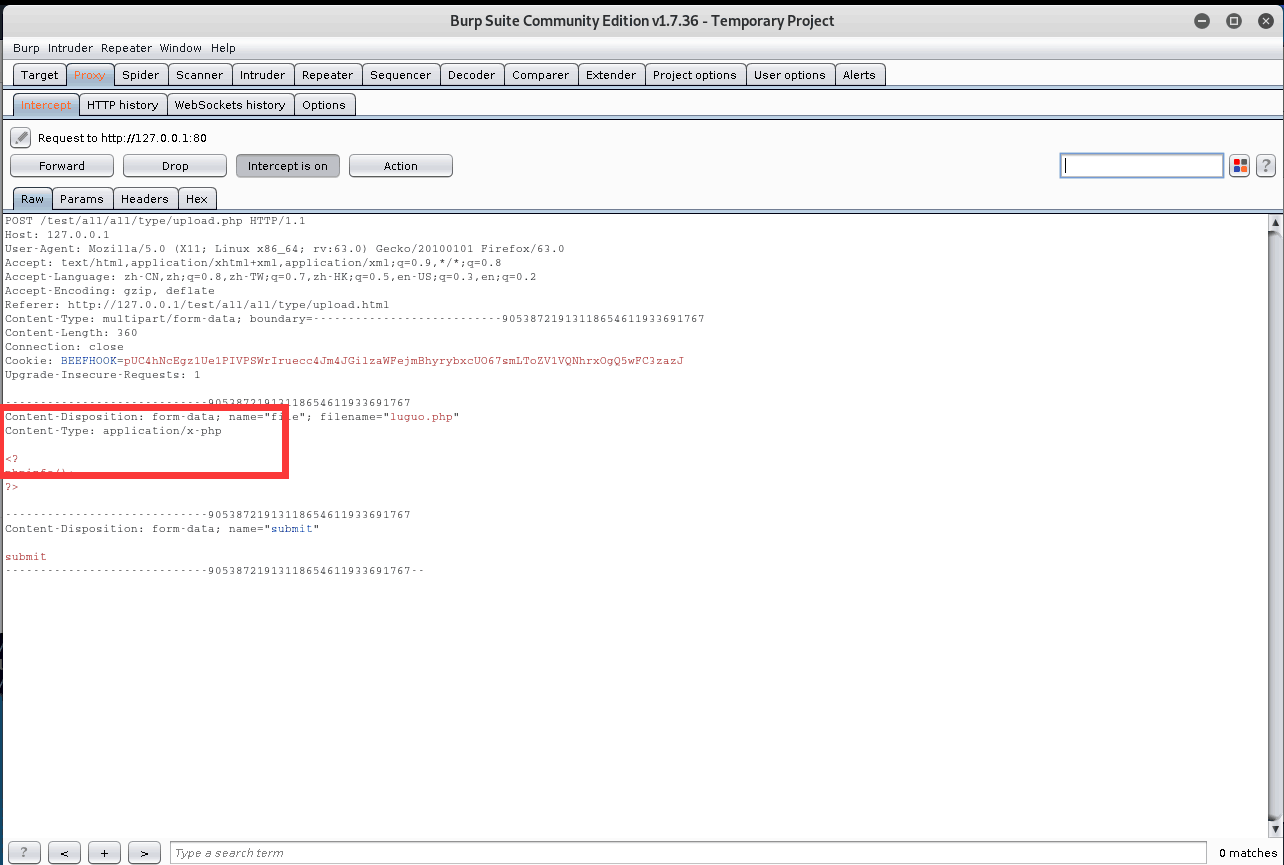Minimize the Burp Suite window
Image resolution: width=1284 pixels, height=865 pixels.
pos(1202,21)
